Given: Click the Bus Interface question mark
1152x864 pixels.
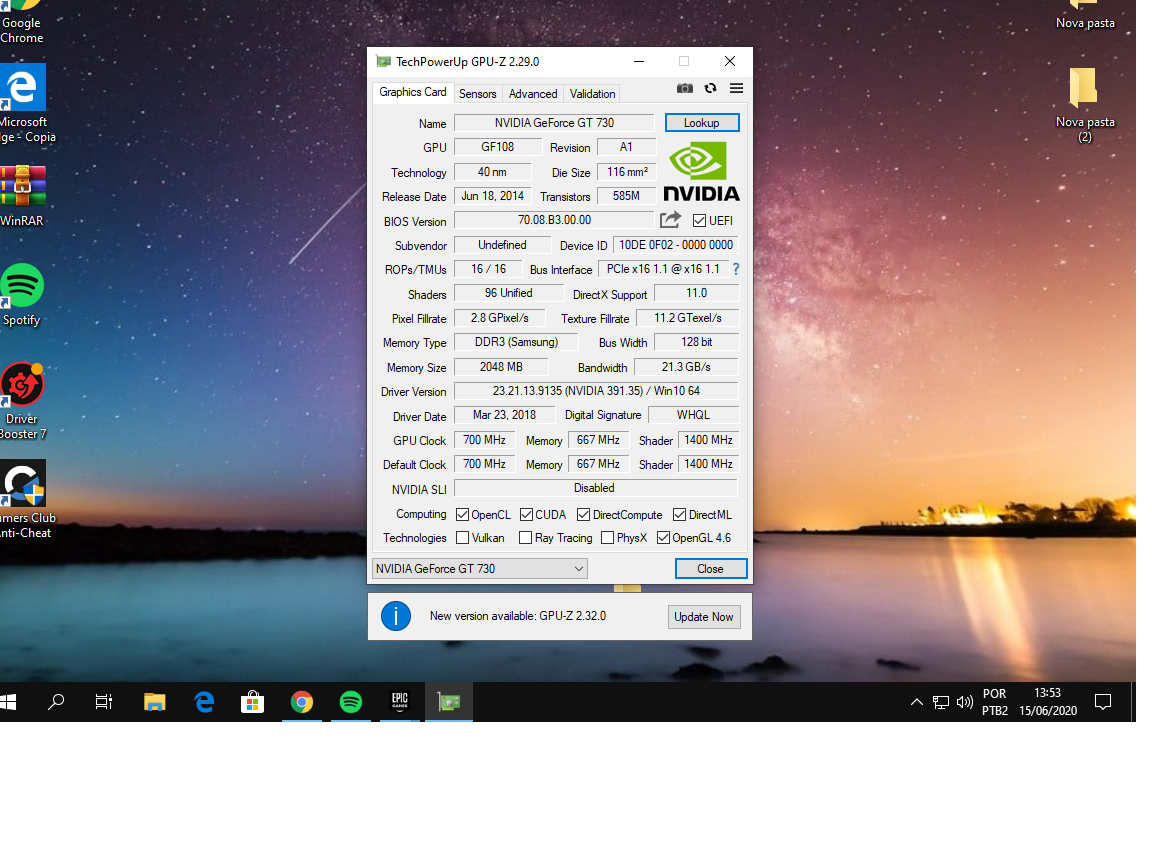Looking at the screenshot, I should pyautogui.click(x=735, y=269).
